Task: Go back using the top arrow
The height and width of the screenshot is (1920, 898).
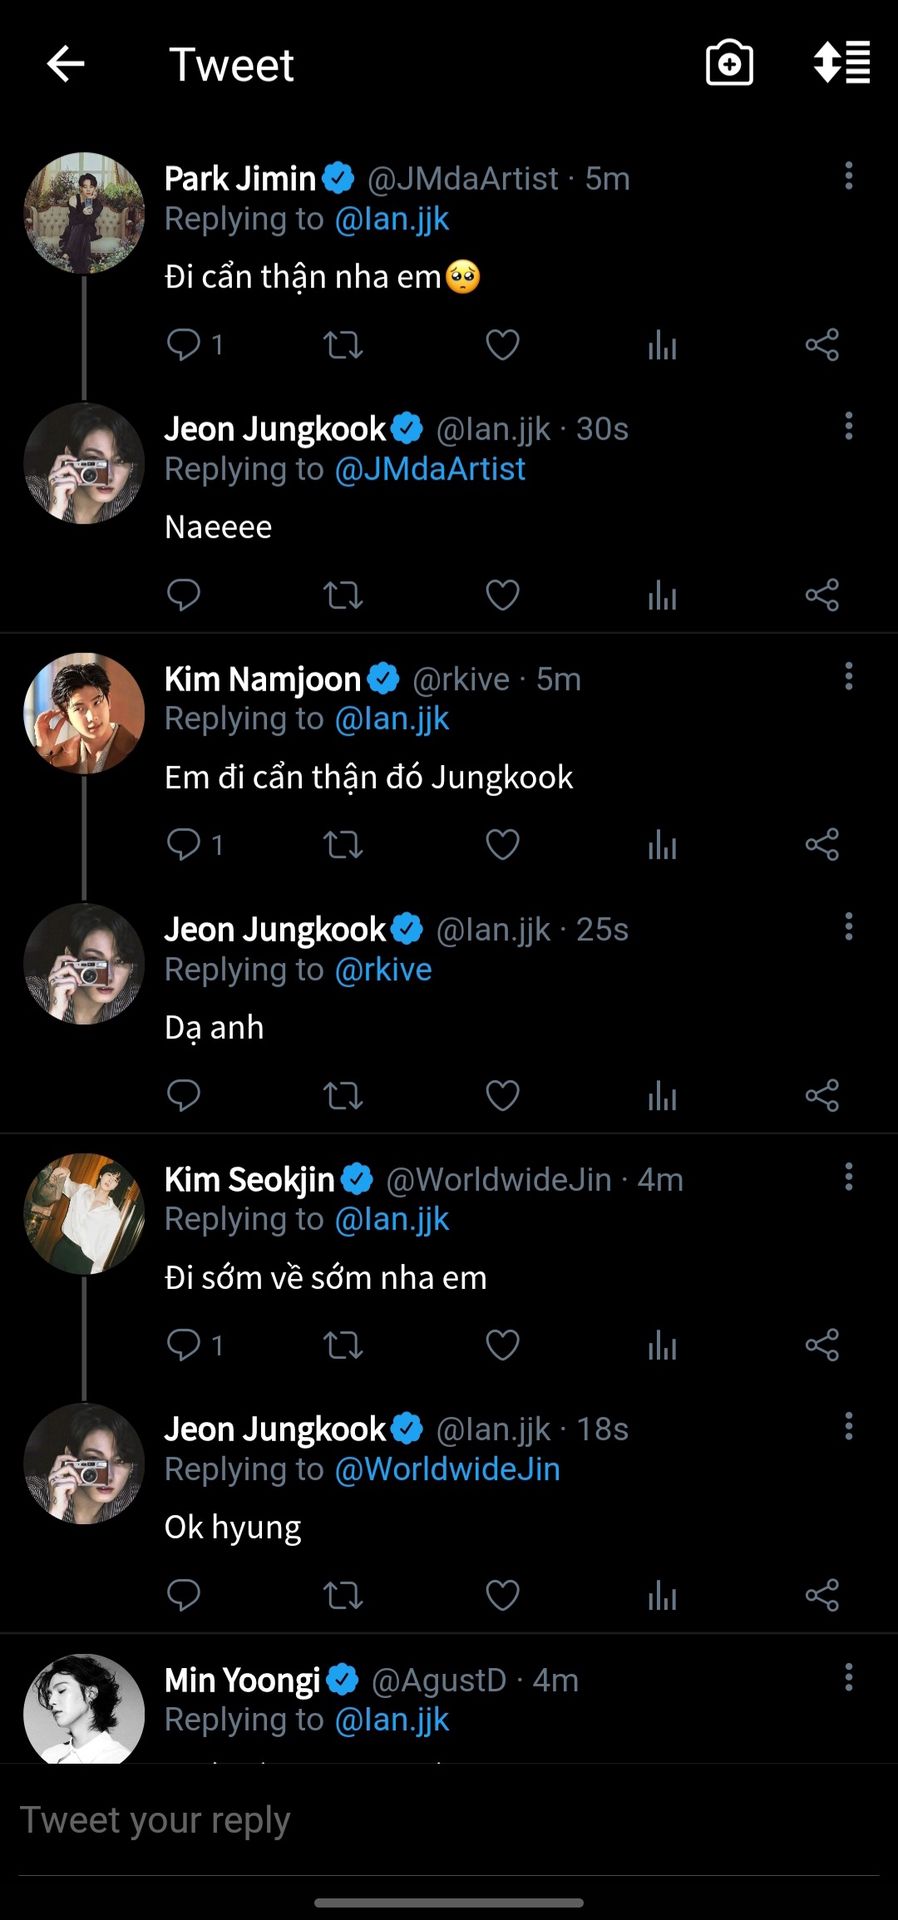Action: coord(66,64)
